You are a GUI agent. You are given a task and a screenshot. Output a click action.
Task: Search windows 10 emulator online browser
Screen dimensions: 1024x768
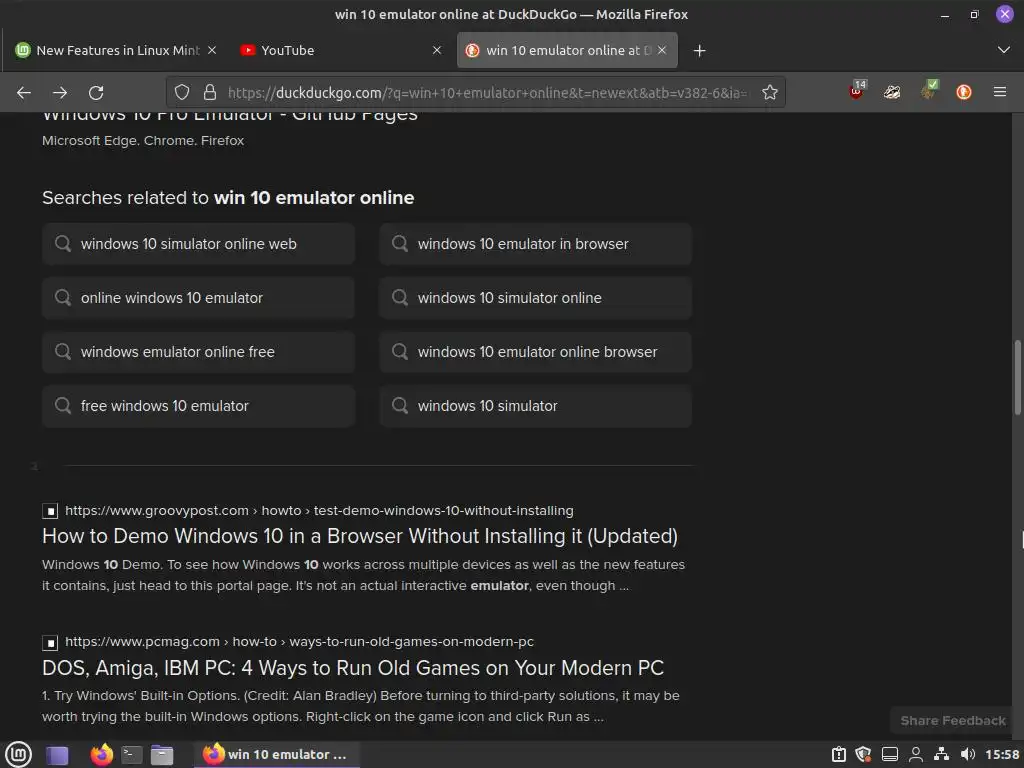(x=536, y=352)
